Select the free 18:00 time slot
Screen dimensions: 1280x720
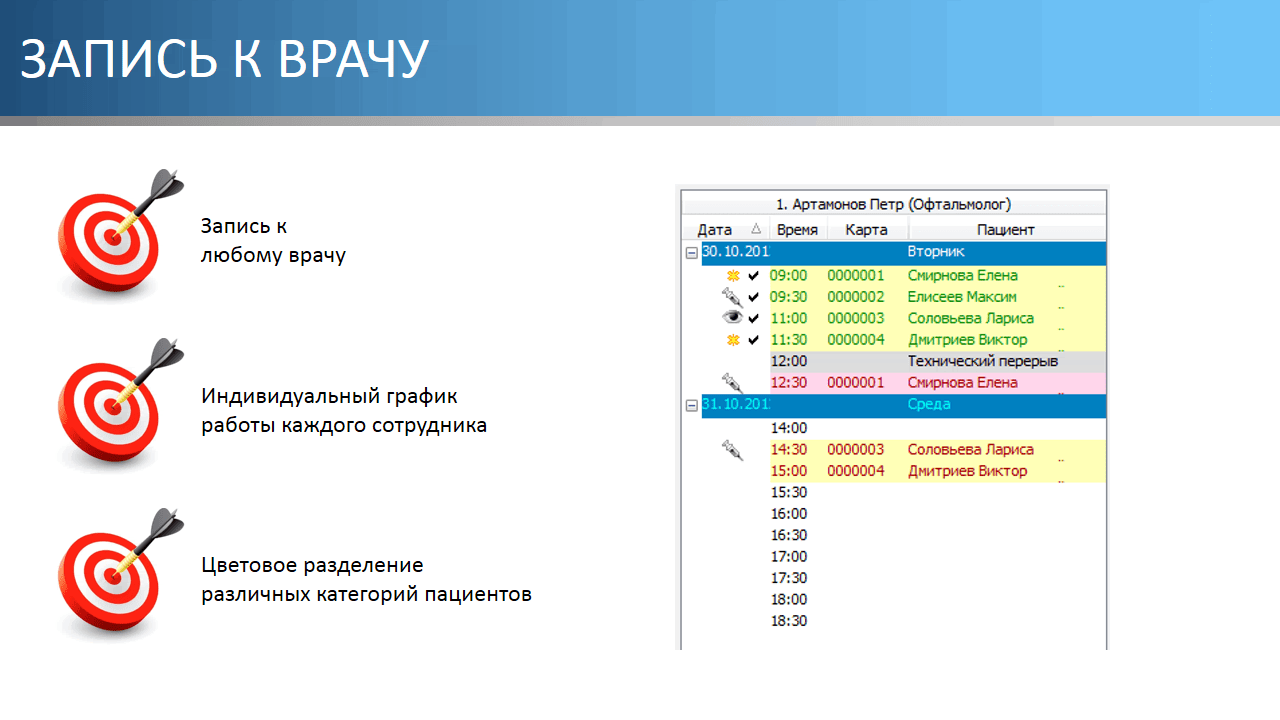click(x=788, y=600)
